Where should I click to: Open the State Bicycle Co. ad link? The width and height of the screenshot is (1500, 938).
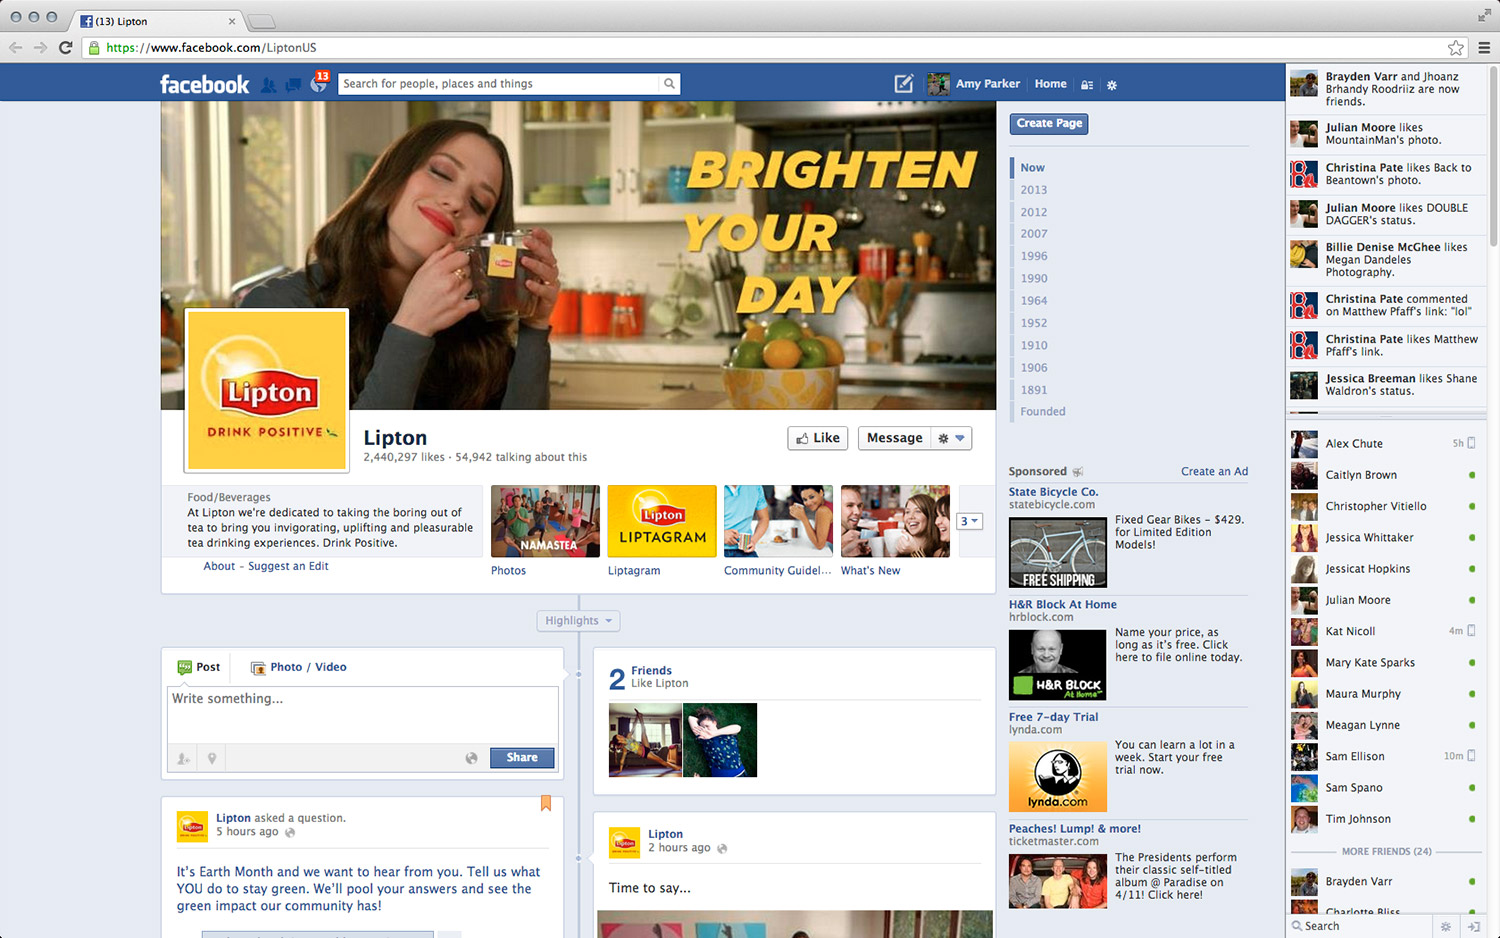(1053, 492)
